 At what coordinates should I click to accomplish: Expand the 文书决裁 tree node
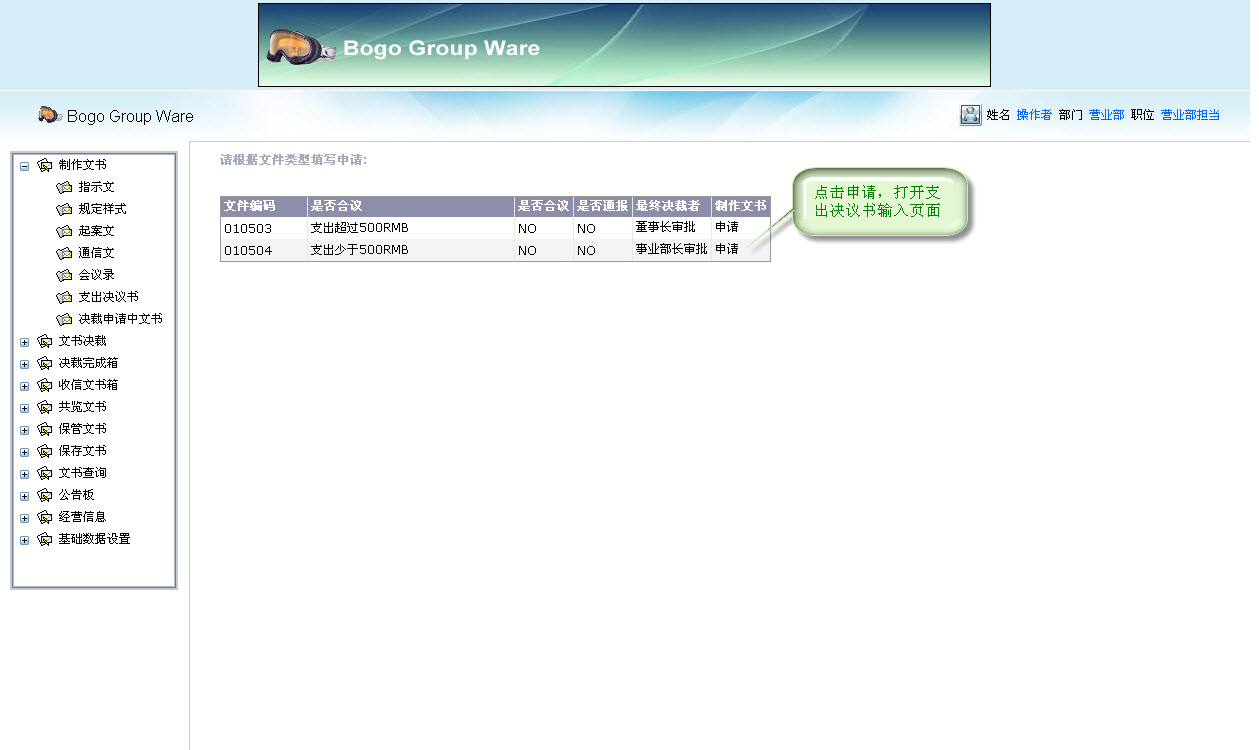pos(25,342)
